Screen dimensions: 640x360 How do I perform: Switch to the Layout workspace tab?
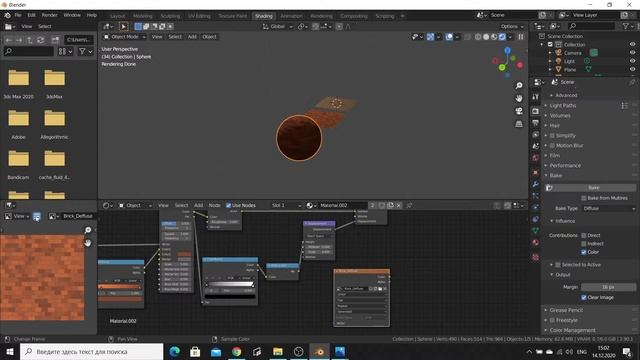[x=118, y=16]
